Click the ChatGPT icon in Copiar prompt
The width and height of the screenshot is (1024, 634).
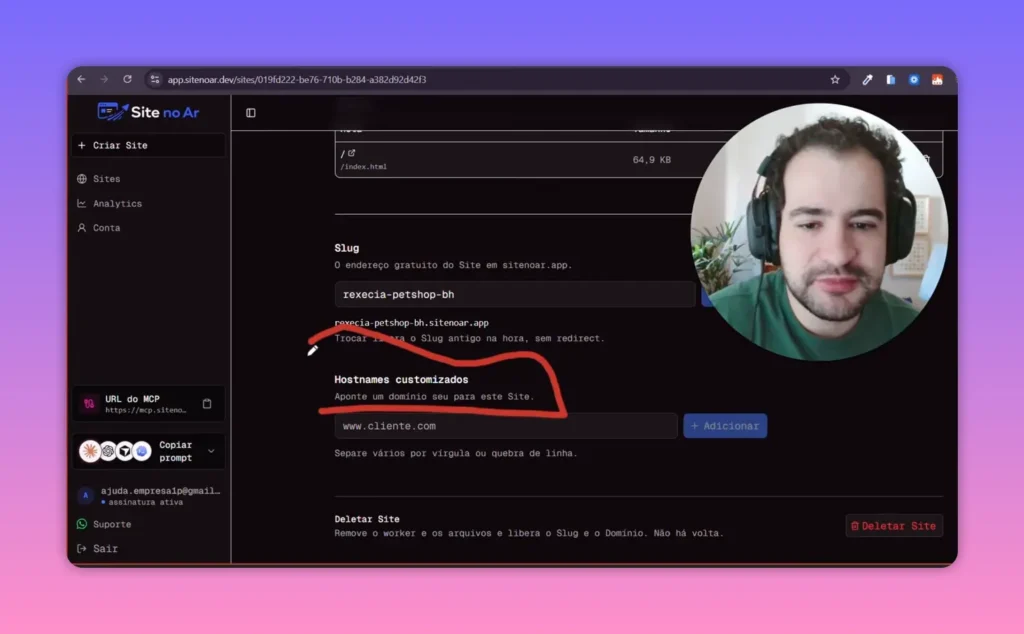[x=108, y=451]
